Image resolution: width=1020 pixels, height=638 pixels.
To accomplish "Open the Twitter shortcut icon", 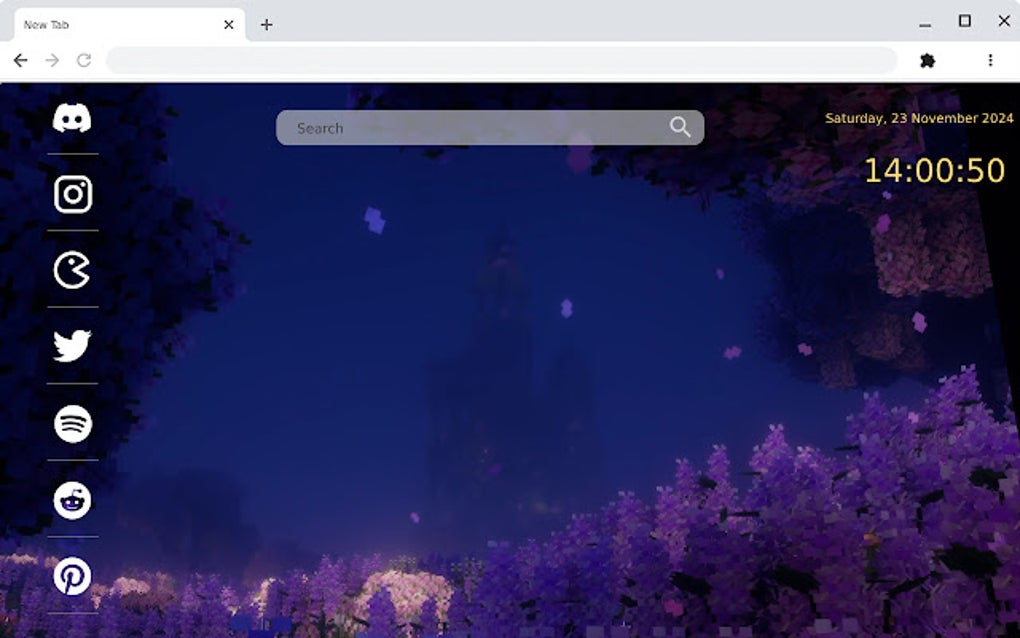I will [x=71, y=347].
